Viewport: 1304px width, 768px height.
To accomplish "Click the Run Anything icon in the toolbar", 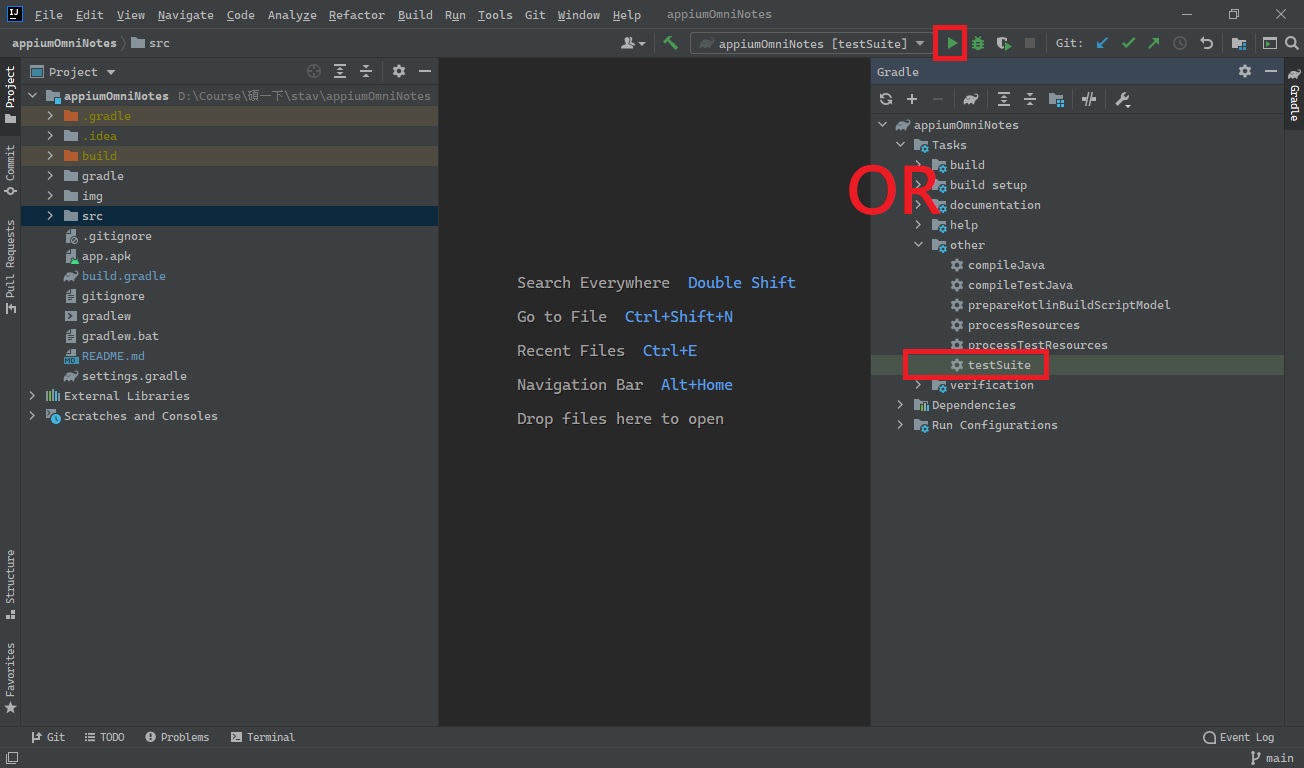I will (1269, 43).
